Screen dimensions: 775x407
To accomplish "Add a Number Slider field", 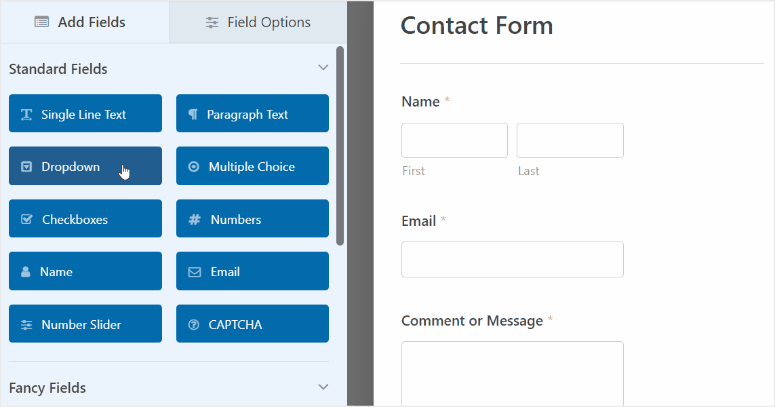I will pos(85,324).
